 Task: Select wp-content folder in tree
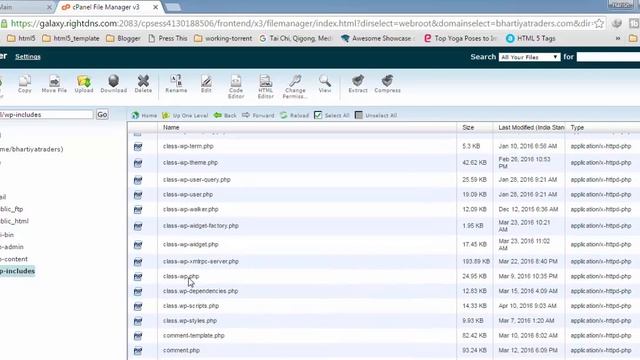click(14, 259)
